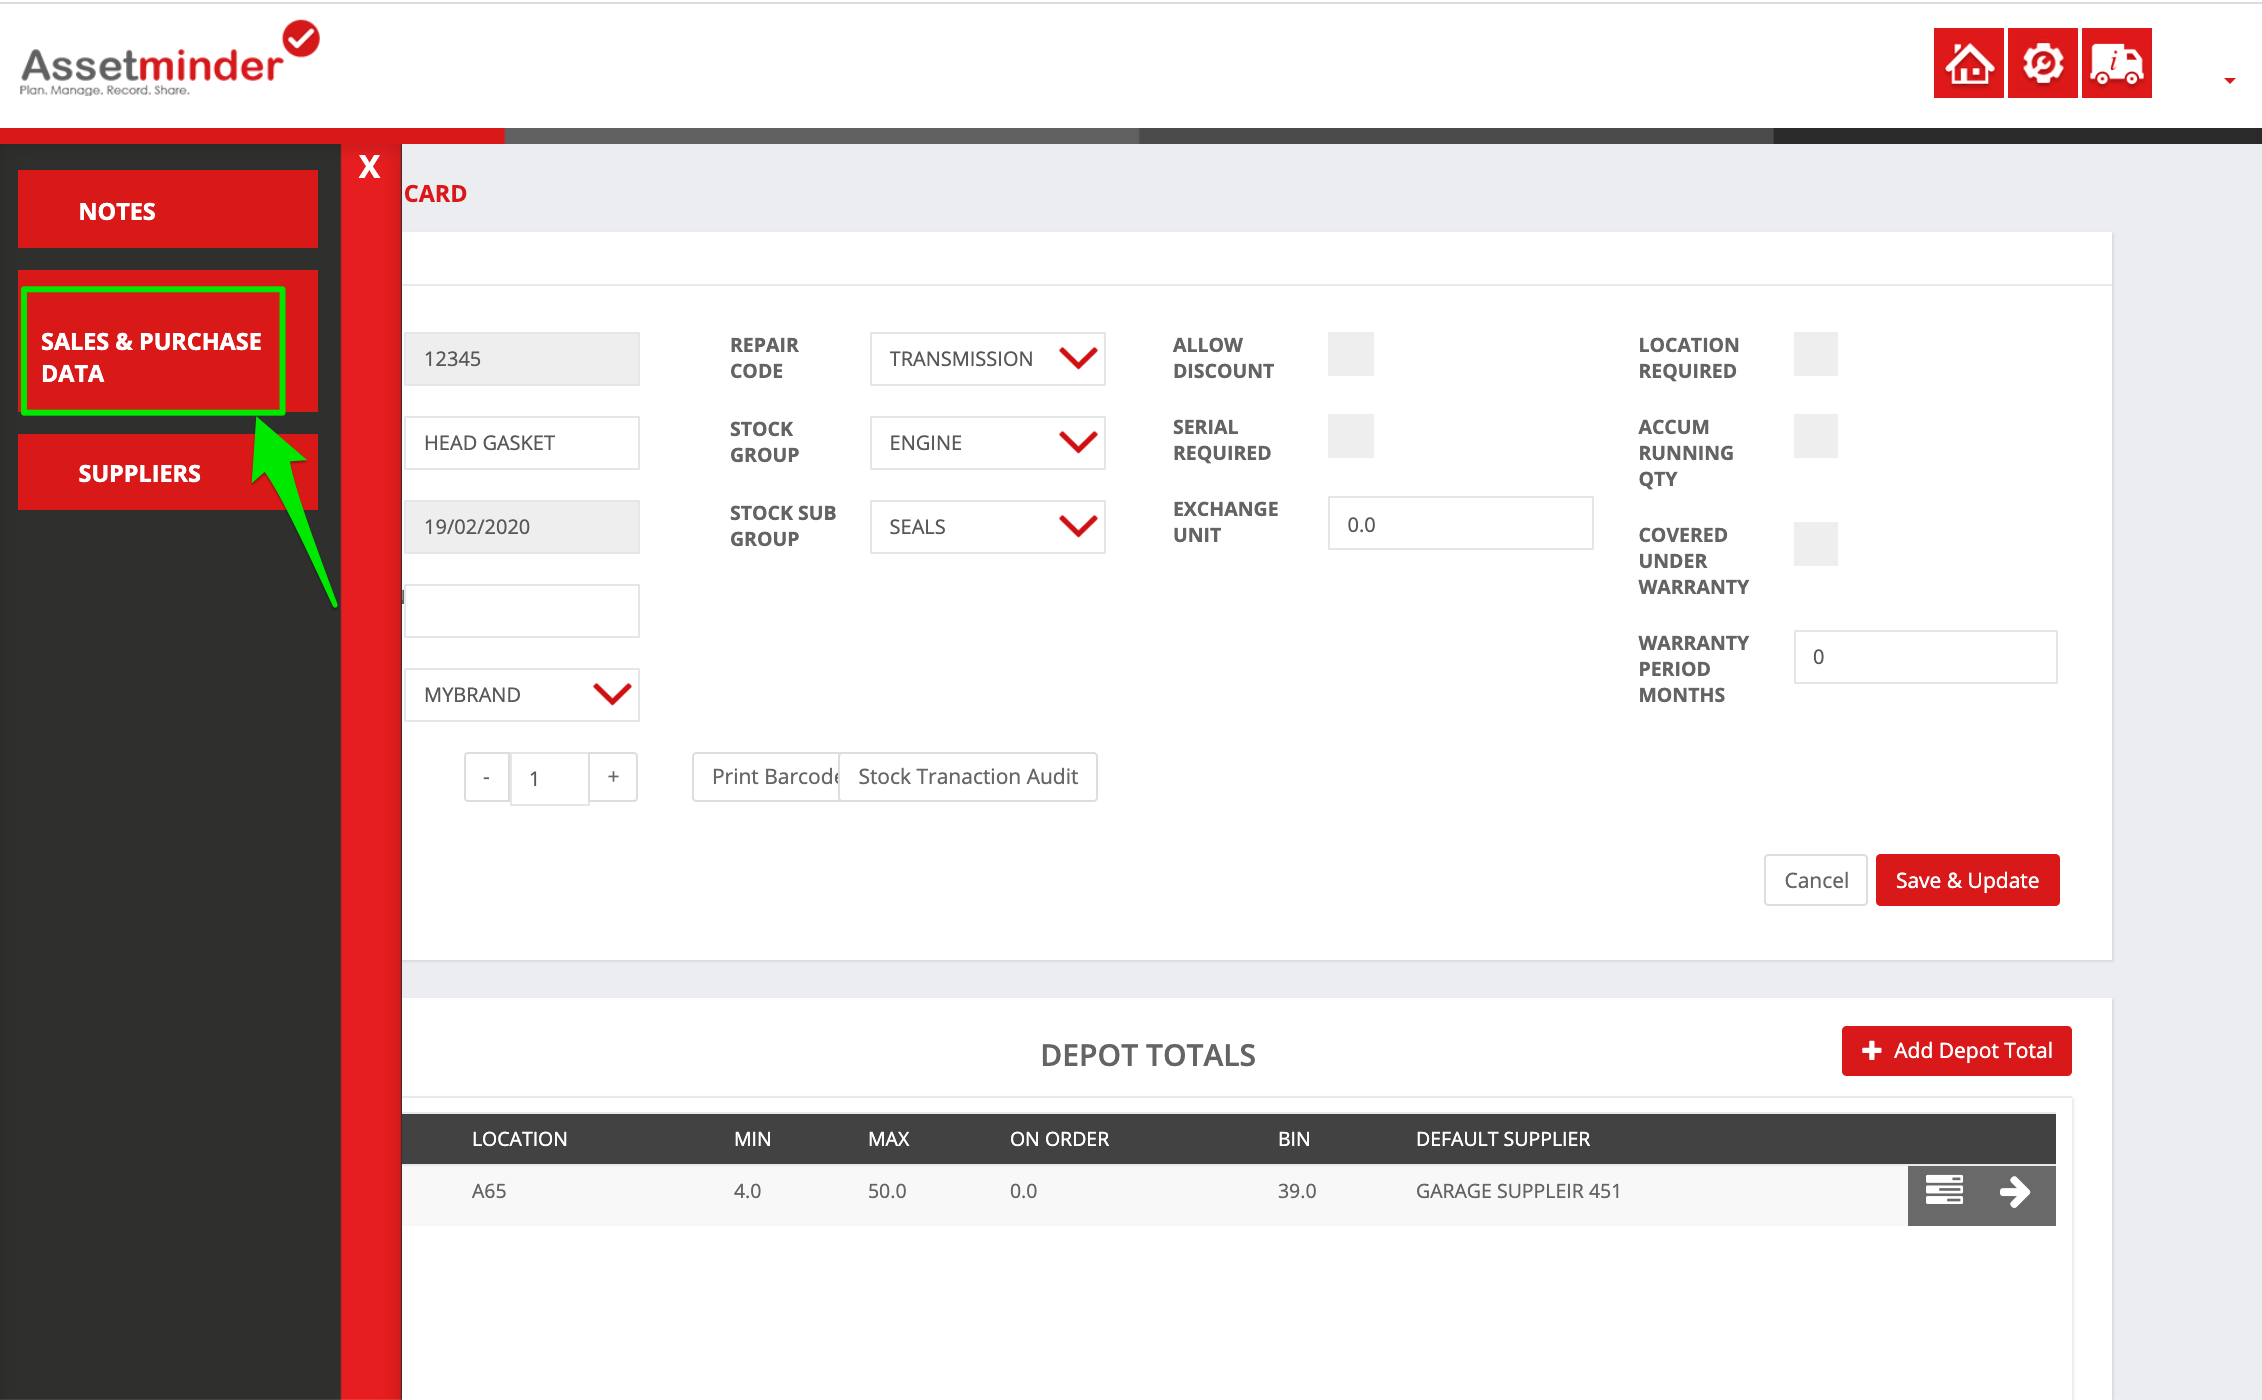The height and width of the screenshot is (1400, 2262).
Task: Click the arrow icon for row A65
Action: [x=2015, y=1191]
